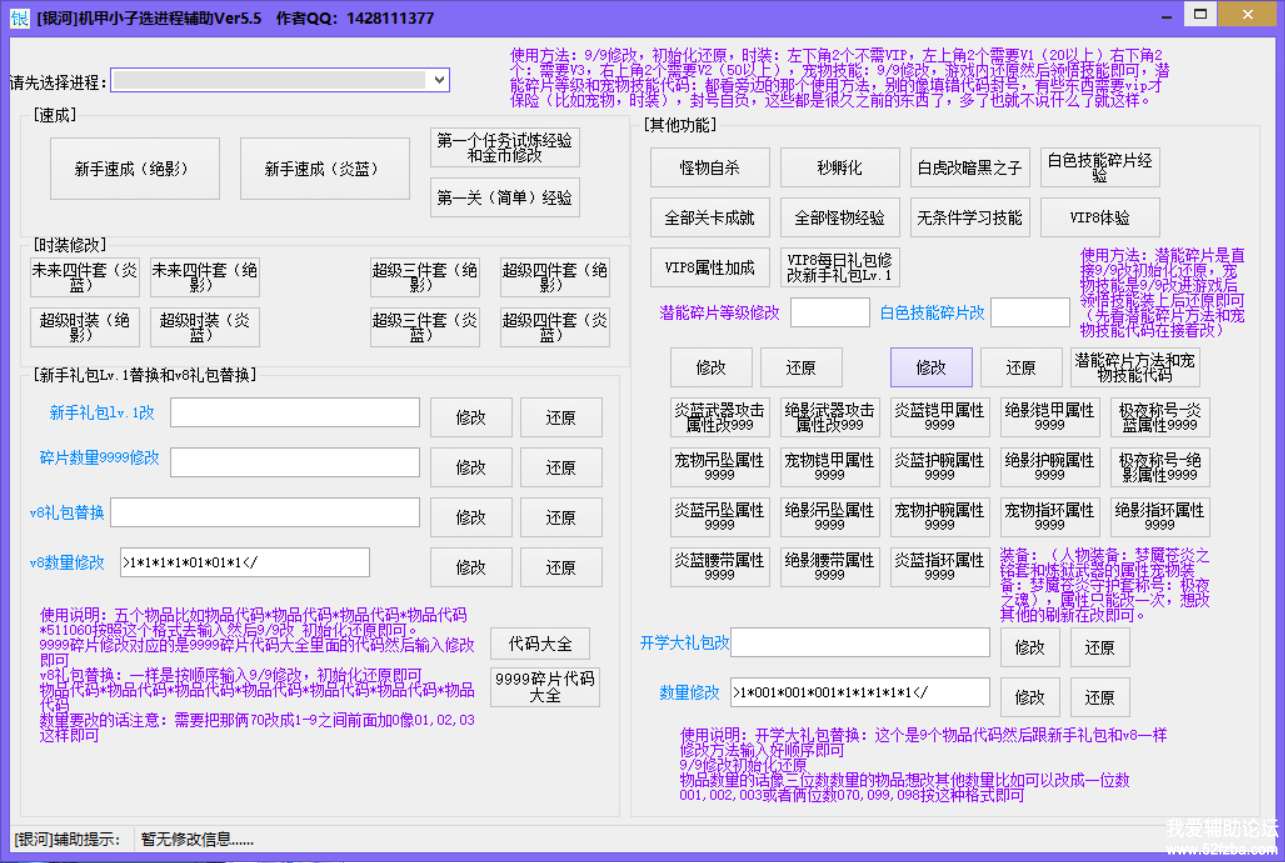Image resolution: width=1285 pixels, height=863 pixels.
Task: Click the 白虎改暗黑之子 button
Action: click(969, 168)
